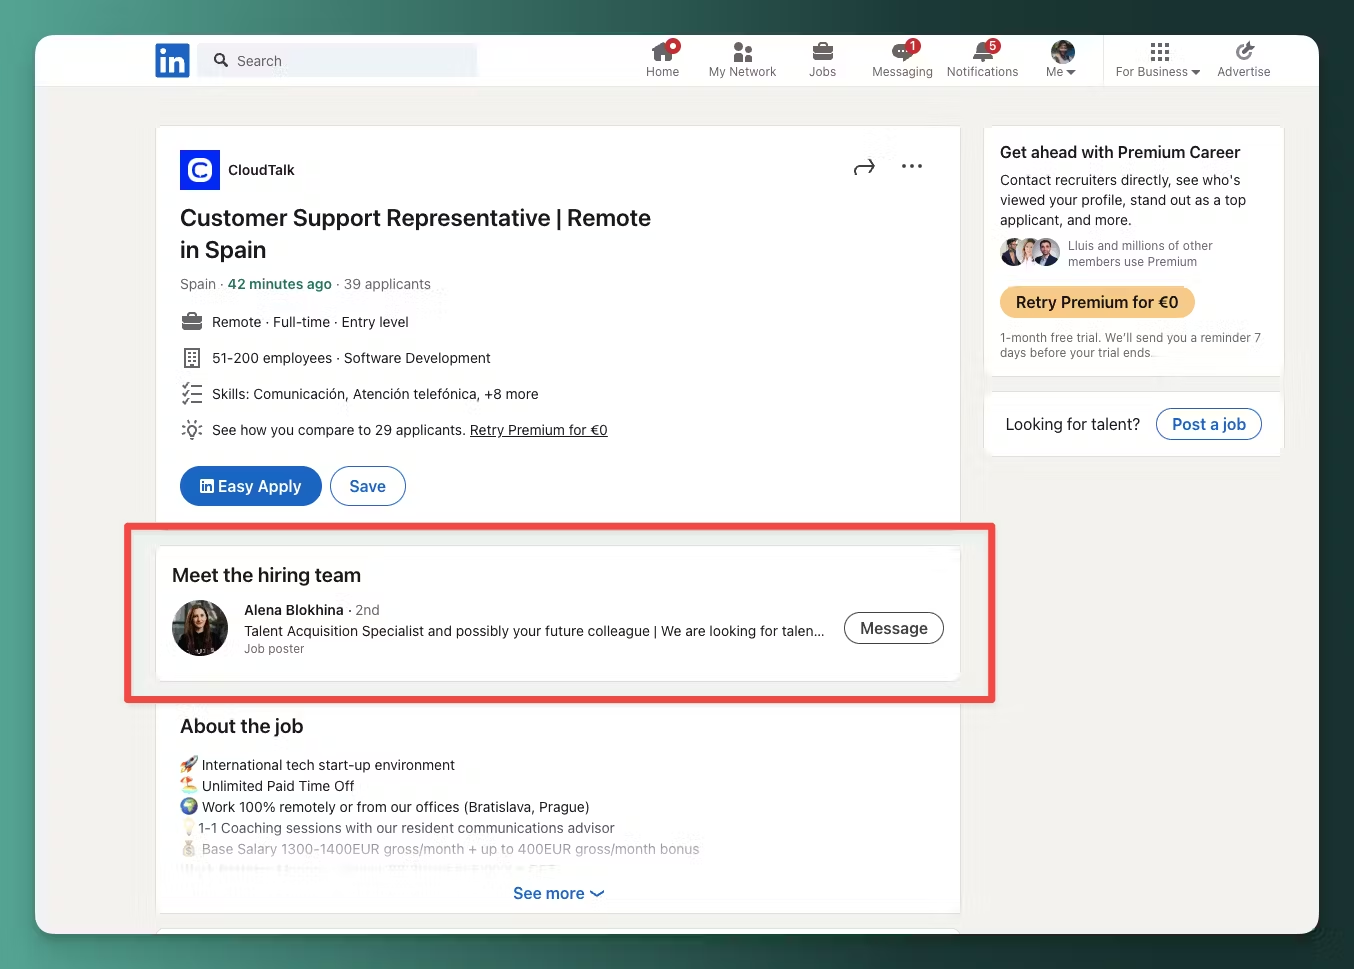Save the Customer Support Representative job
Image resolution: width=1354 pixels, height=969 pixels.
pos(367,486)
